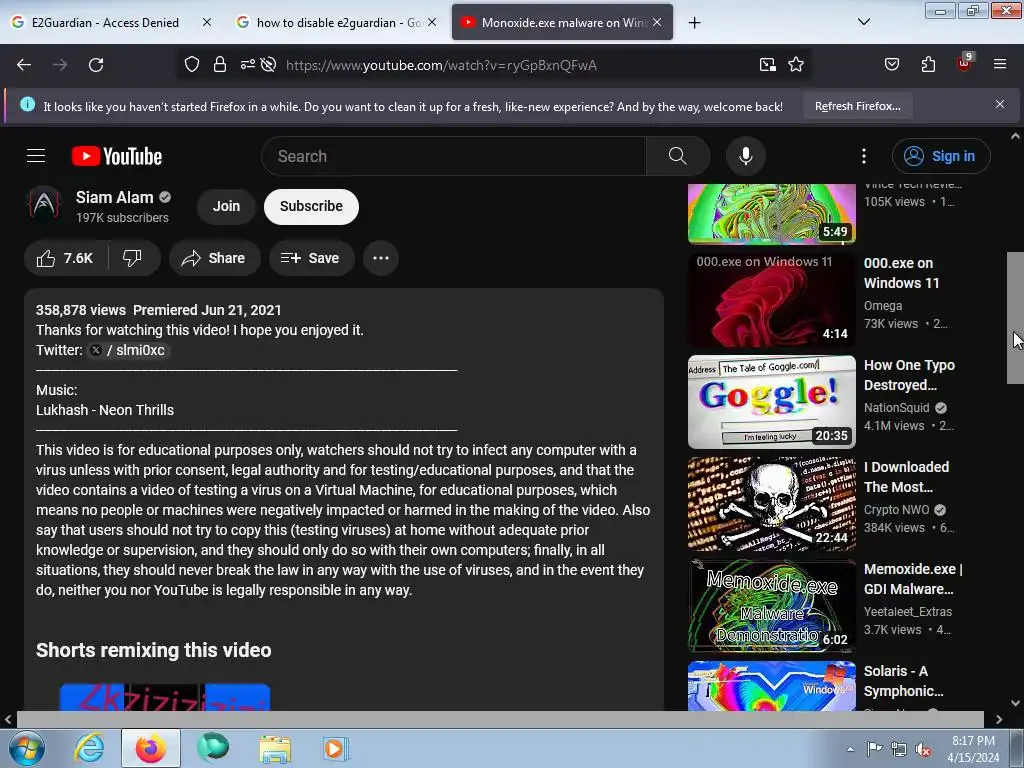Open the slmi0xc Twitter link

click(x=128, y=351)
